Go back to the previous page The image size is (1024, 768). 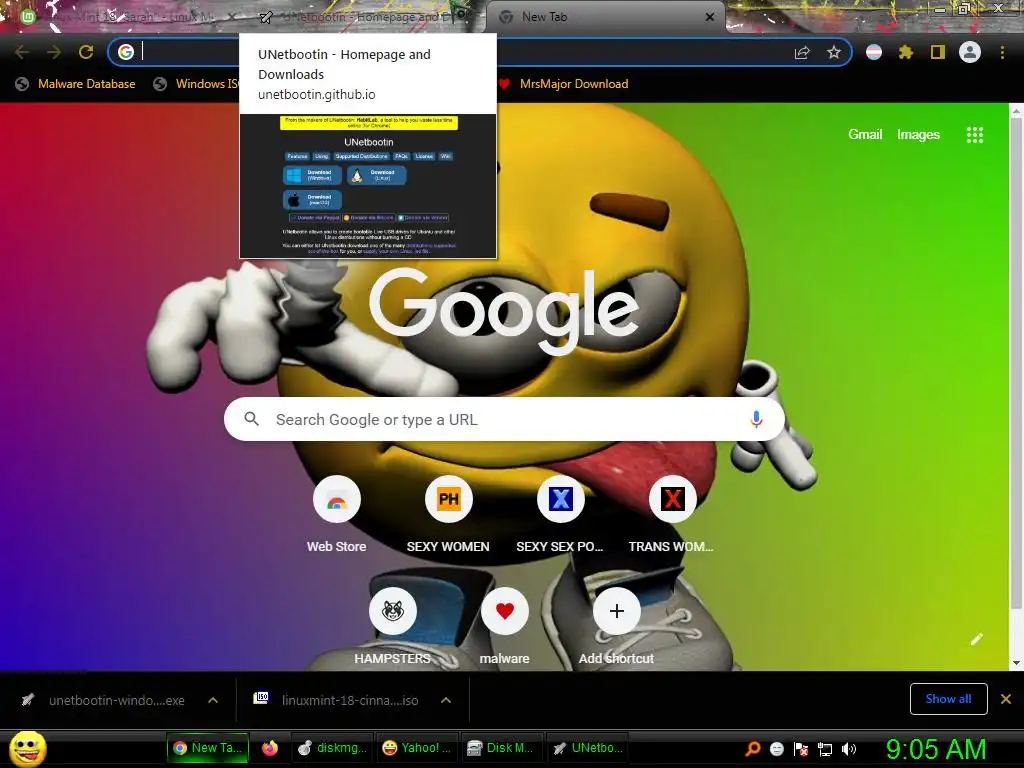tap(22, 52)
